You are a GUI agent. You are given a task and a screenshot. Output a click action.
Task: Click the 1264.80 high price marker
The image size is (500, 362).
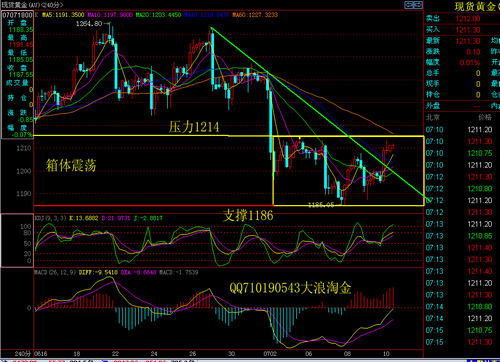(89, 24)
